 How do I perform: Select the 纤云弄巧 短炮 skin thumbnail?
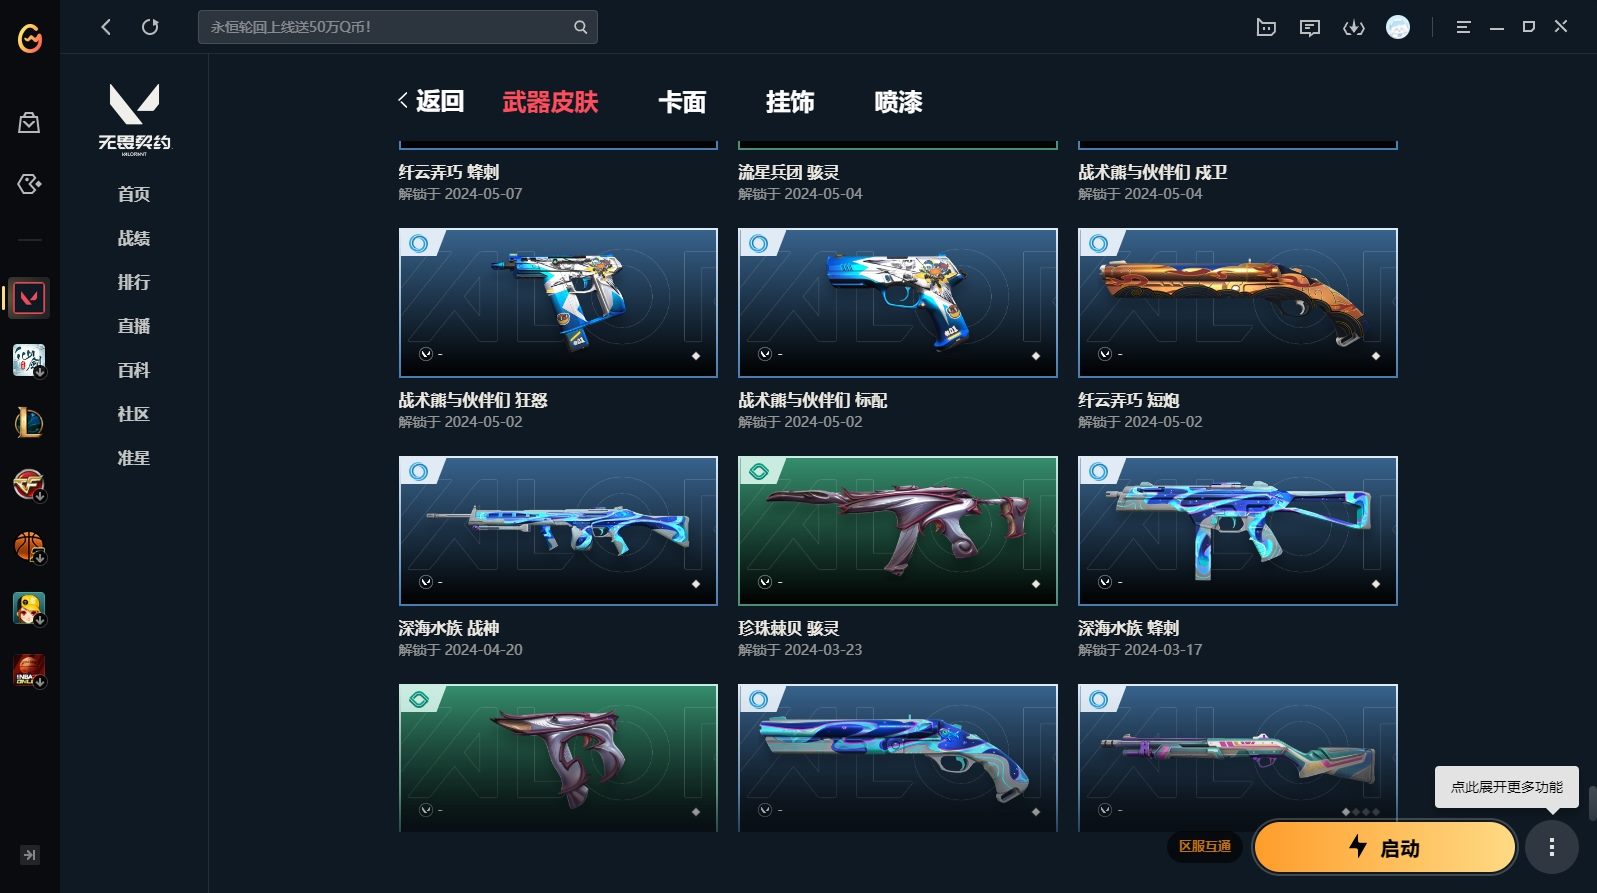pos(1237,303)
